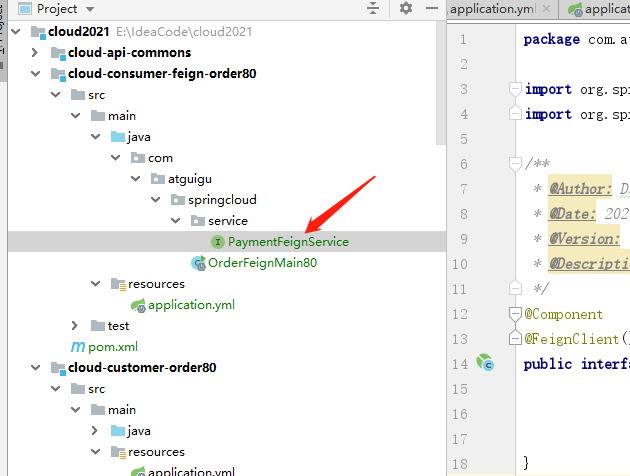The width and height of the screenshot is (630, 476).
Task: Collapse resources under cloud-consumer-feign-order80
Action: click(x=96, y=284)
